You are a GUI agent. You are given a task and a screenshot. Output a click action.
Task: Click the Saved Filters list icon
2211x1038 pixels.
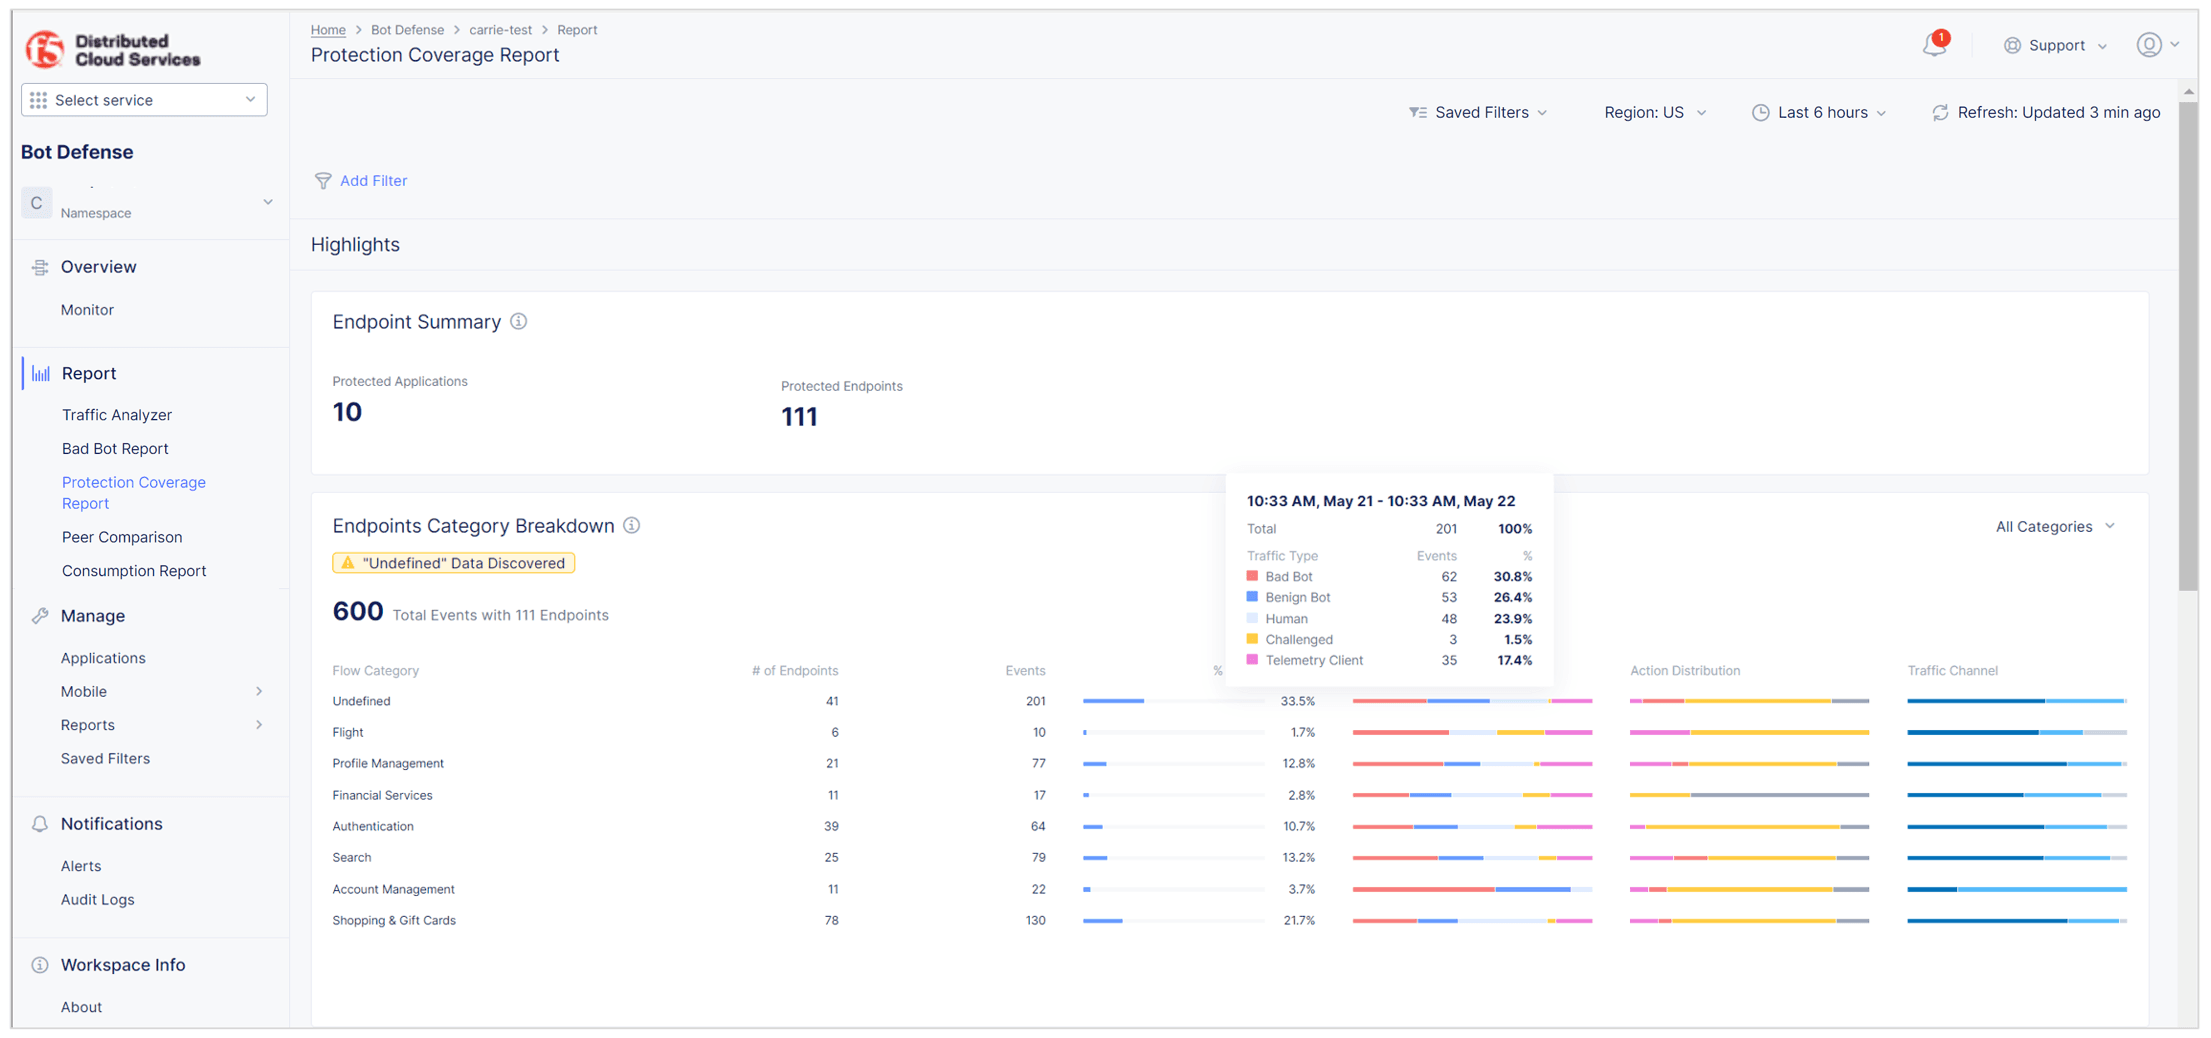click(1418, 113)
